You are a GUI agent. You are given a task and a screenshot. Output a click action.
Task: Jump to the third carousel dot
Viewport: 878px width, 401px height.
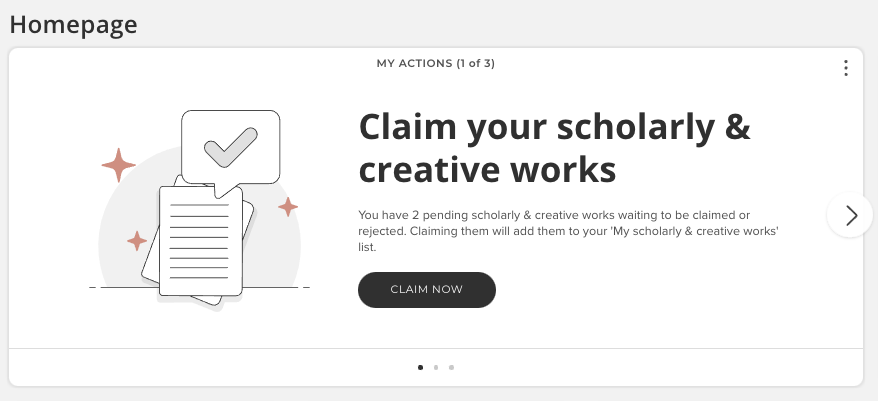point(452,367)
